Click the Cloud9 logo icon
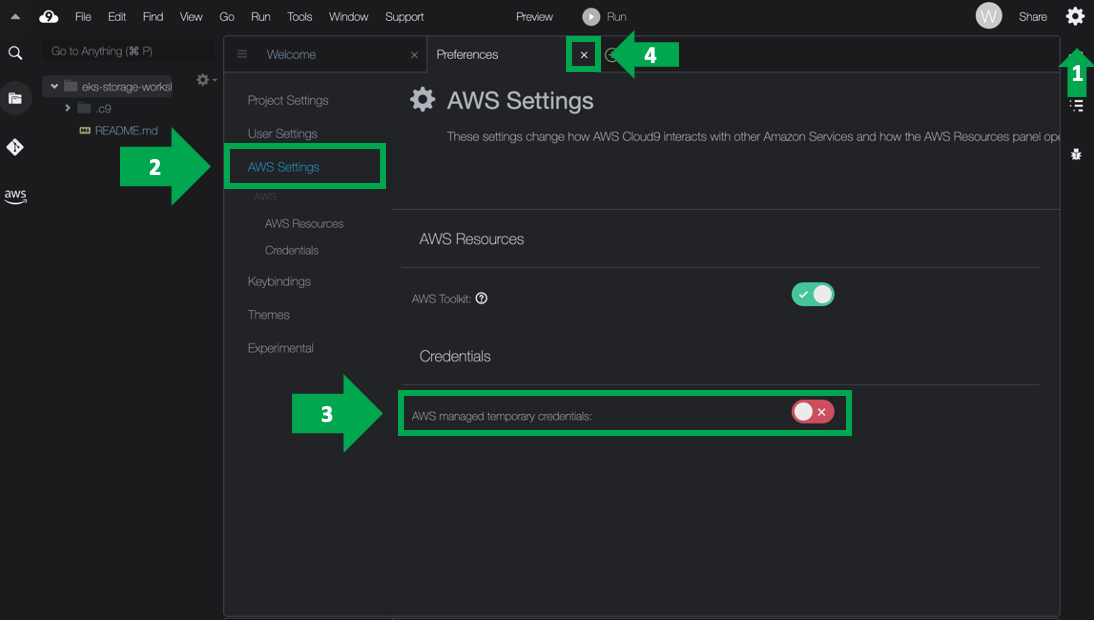 (48, 17)
